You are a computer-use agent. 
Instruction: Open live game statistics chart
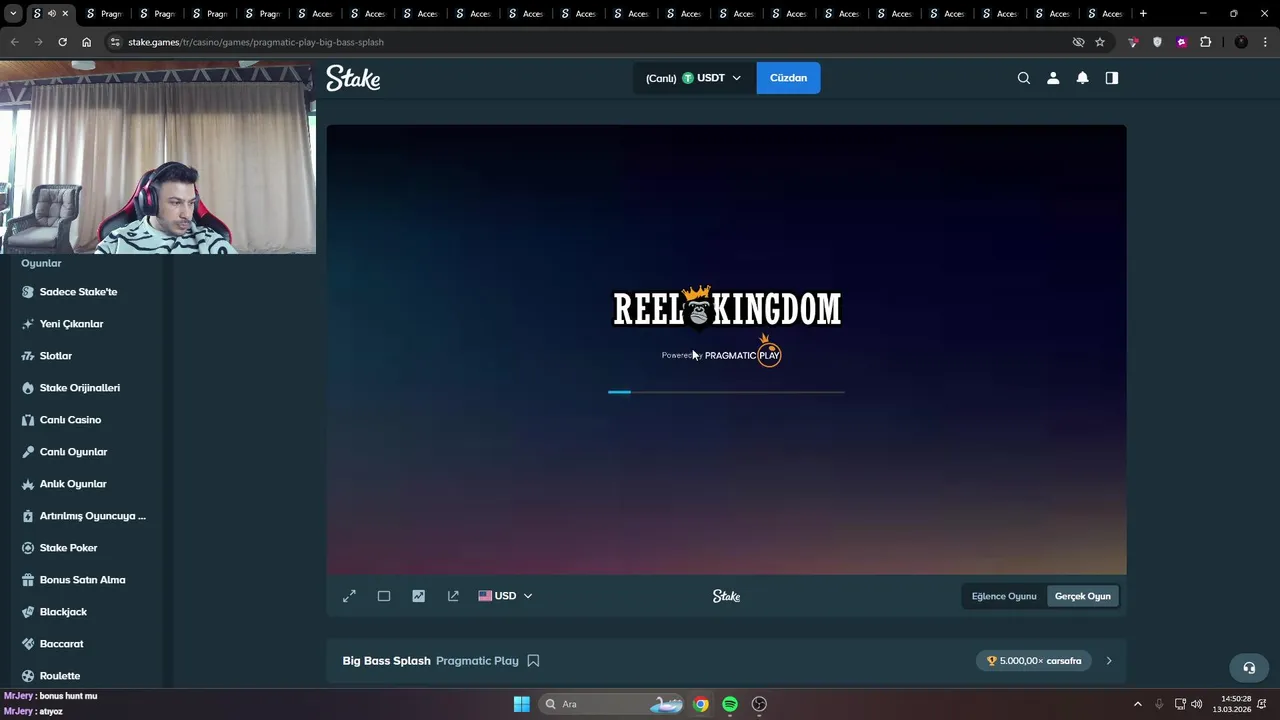[419, 596]
